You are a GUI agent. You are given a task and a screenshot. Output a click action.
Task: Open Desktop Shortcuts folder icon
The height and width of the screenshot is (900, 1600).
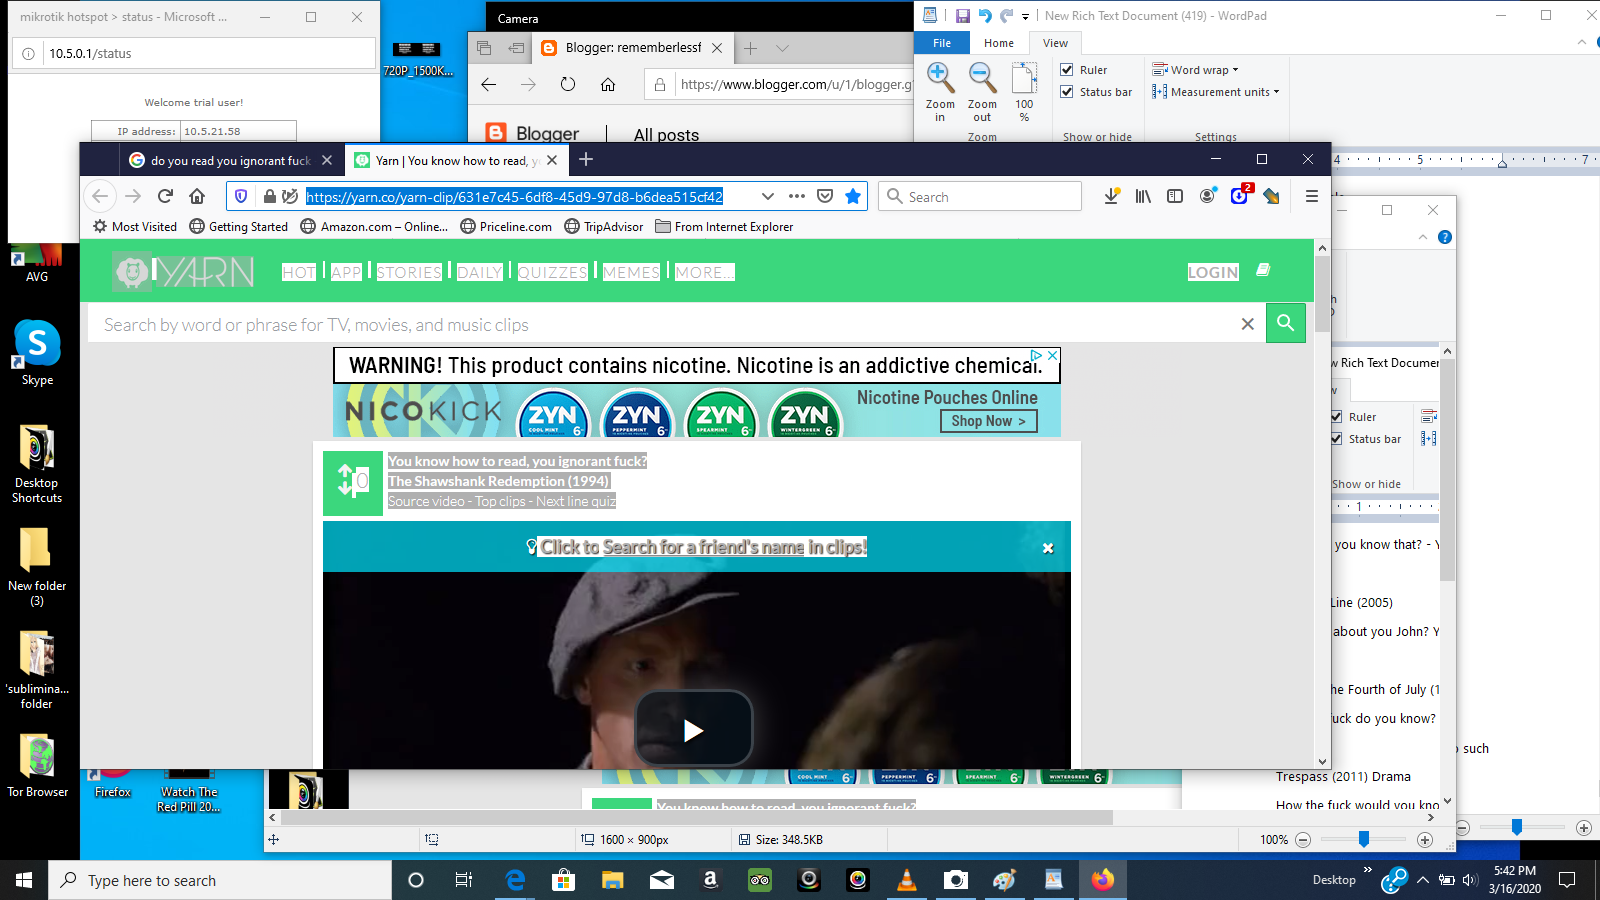pyautogui.click(x=37, y=463)
